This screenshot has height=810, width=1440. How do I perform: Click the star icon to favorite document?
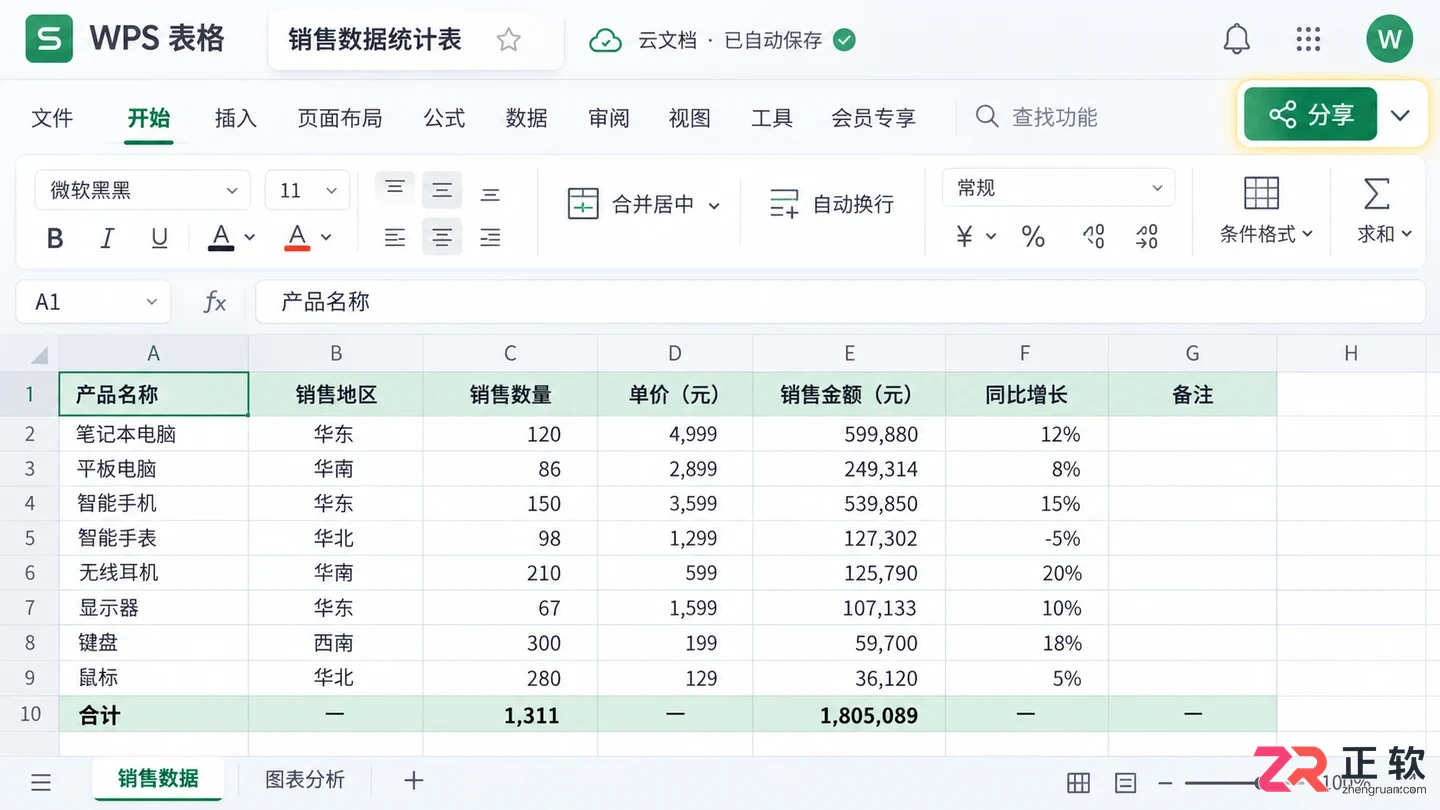click(x=509, y=40)
